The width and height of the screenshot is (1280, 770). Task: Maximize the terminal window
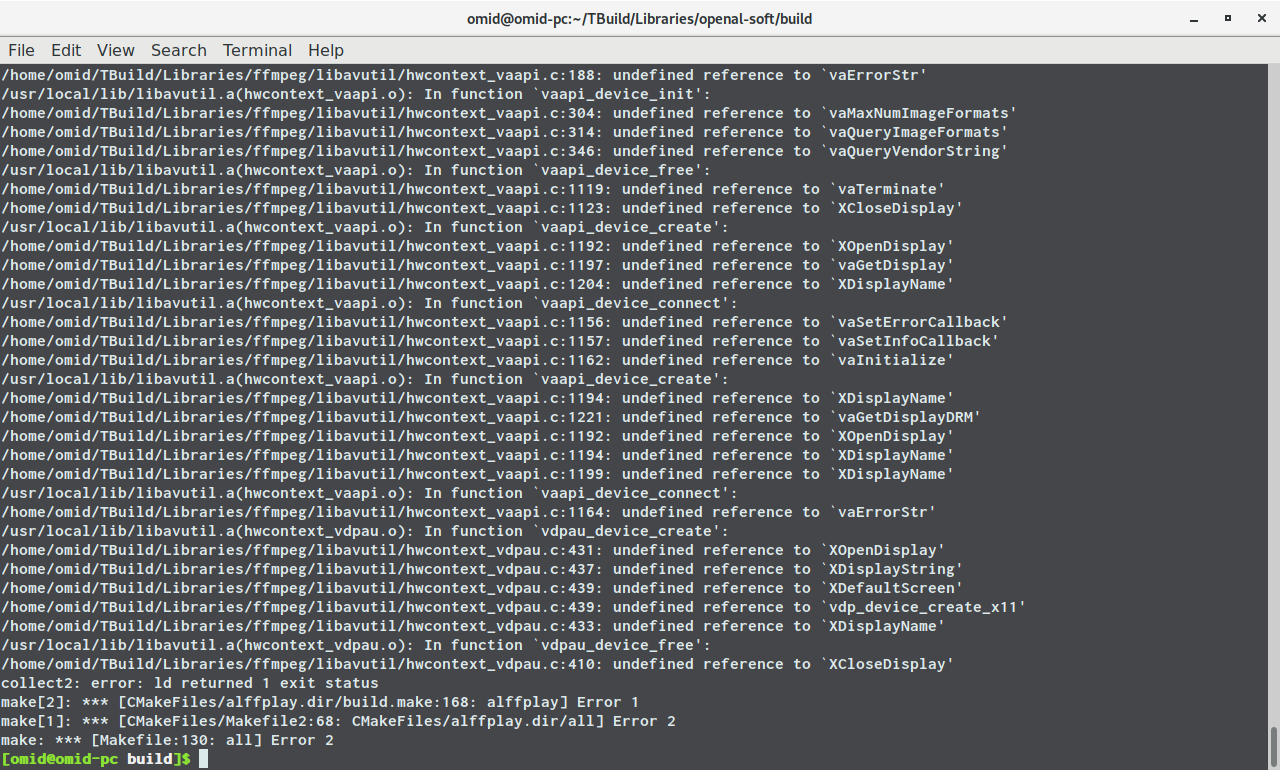(x=1228, y=18)
